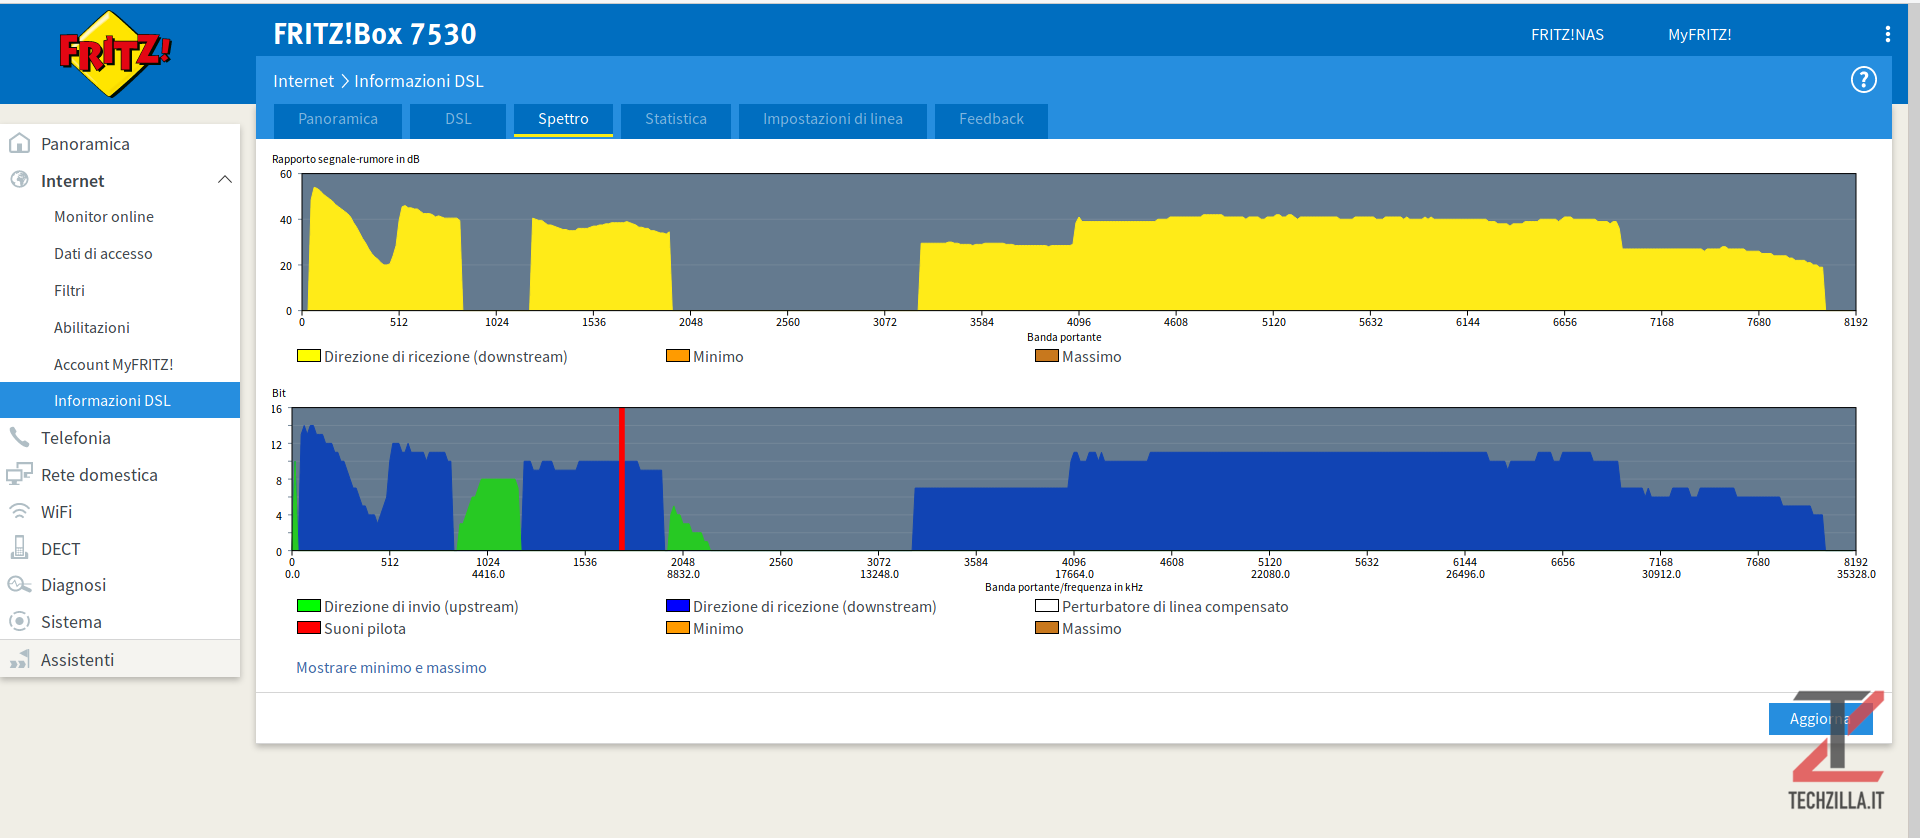
Task: Open the three-dot options menu
Action: click(x=1887, y=34)
